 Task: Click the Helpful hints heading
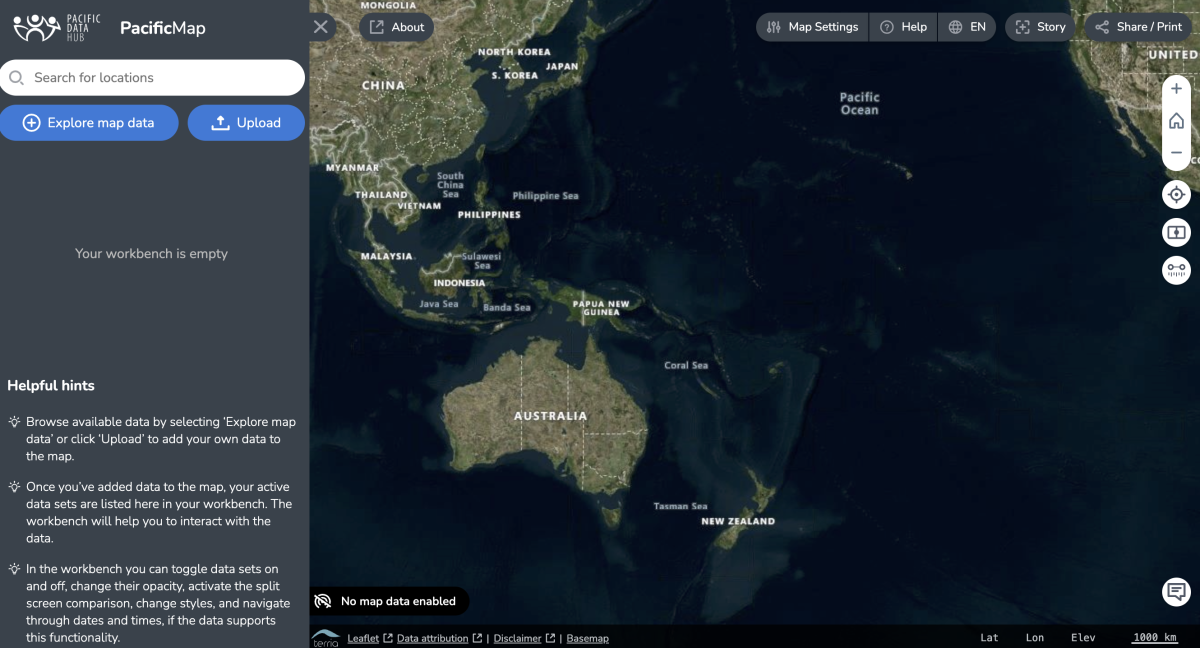(51, 385)
